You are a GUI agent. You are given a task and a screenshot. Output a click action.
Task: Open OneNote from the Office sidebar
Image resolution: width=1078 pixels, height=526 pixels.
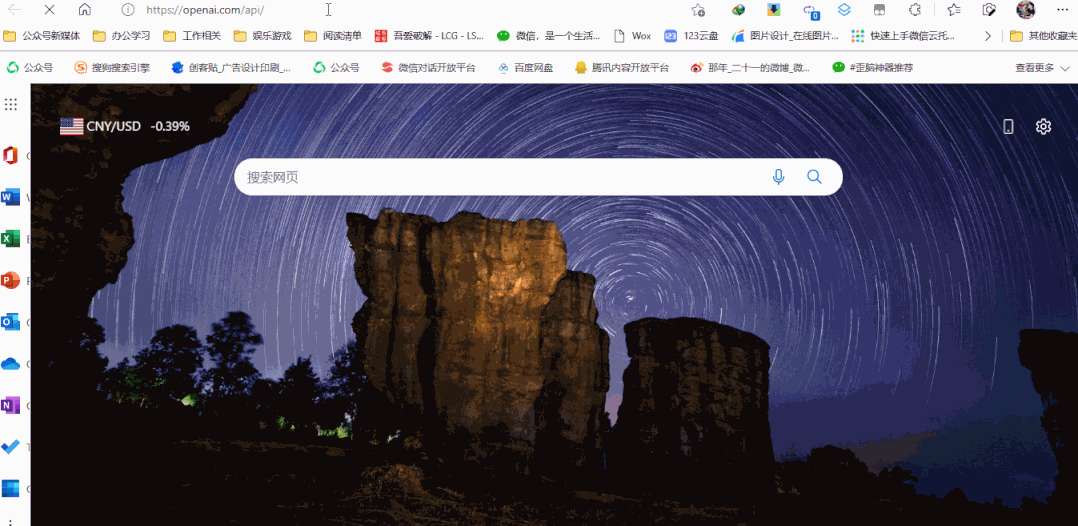pyautogui.click(x=11, y=405)
